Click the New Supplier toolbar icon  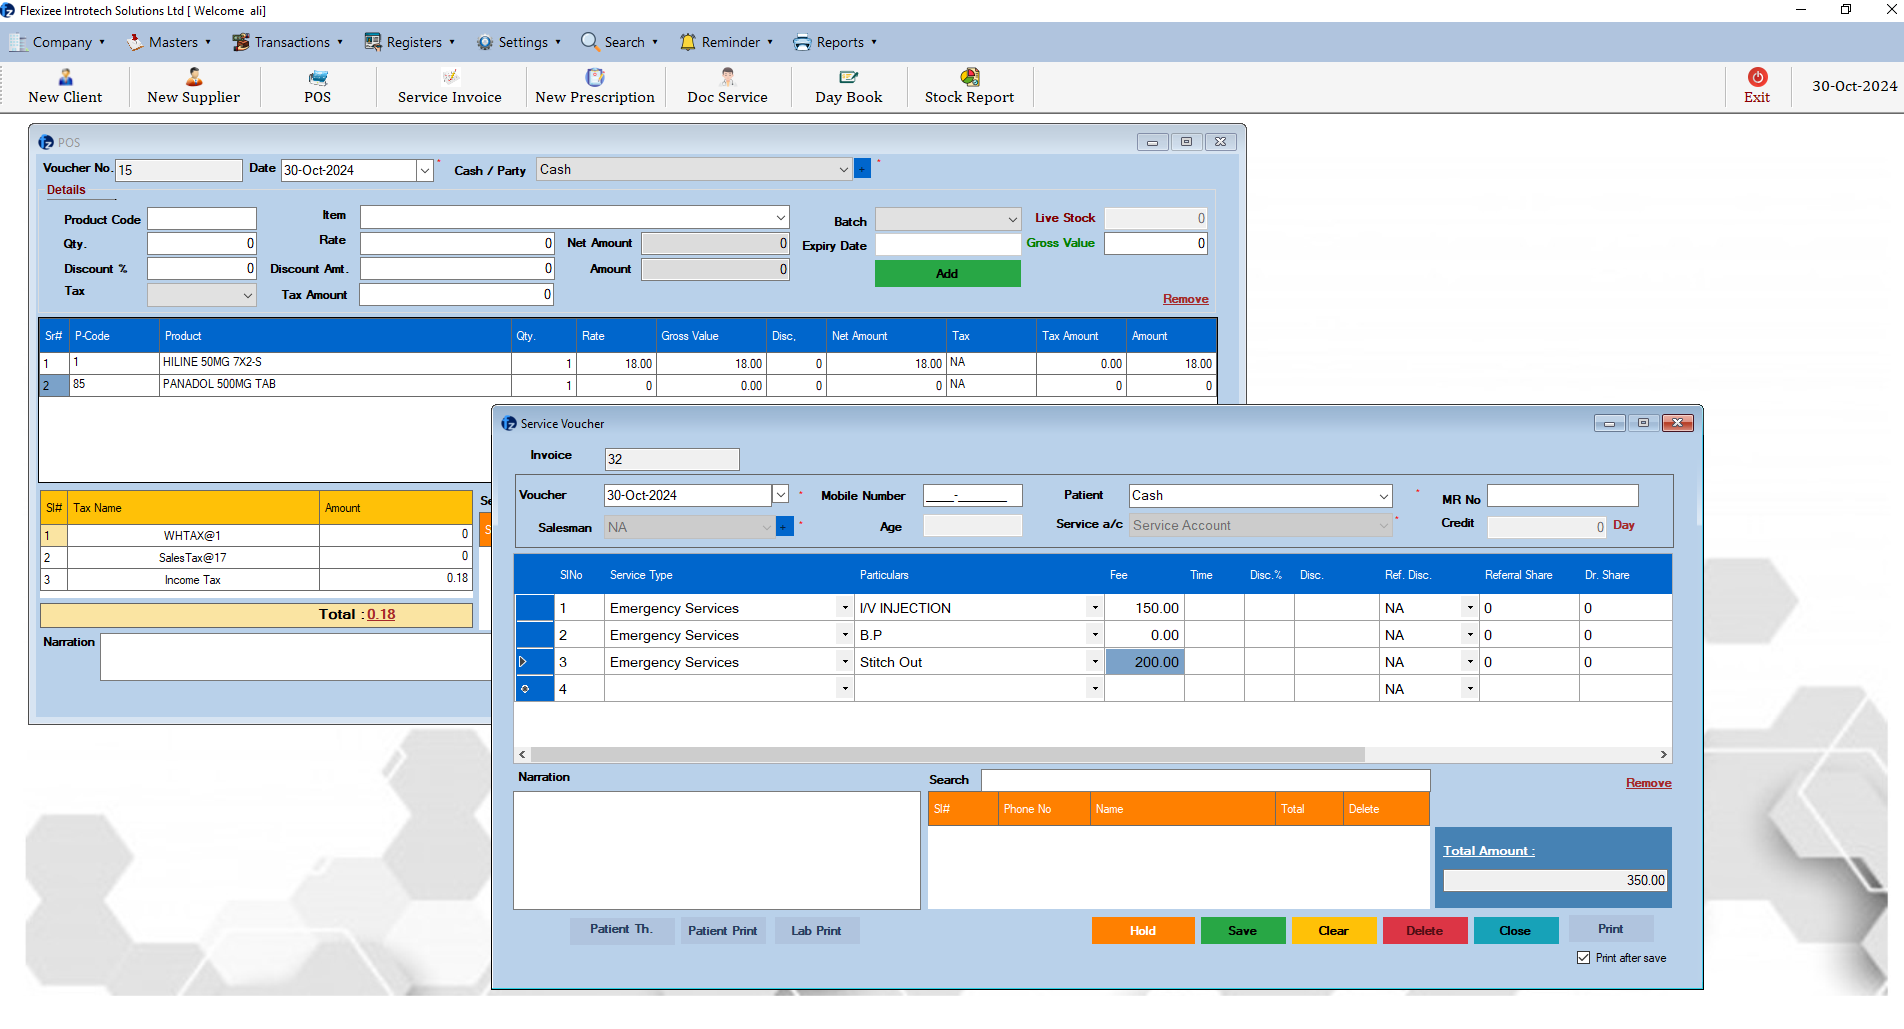193,78
